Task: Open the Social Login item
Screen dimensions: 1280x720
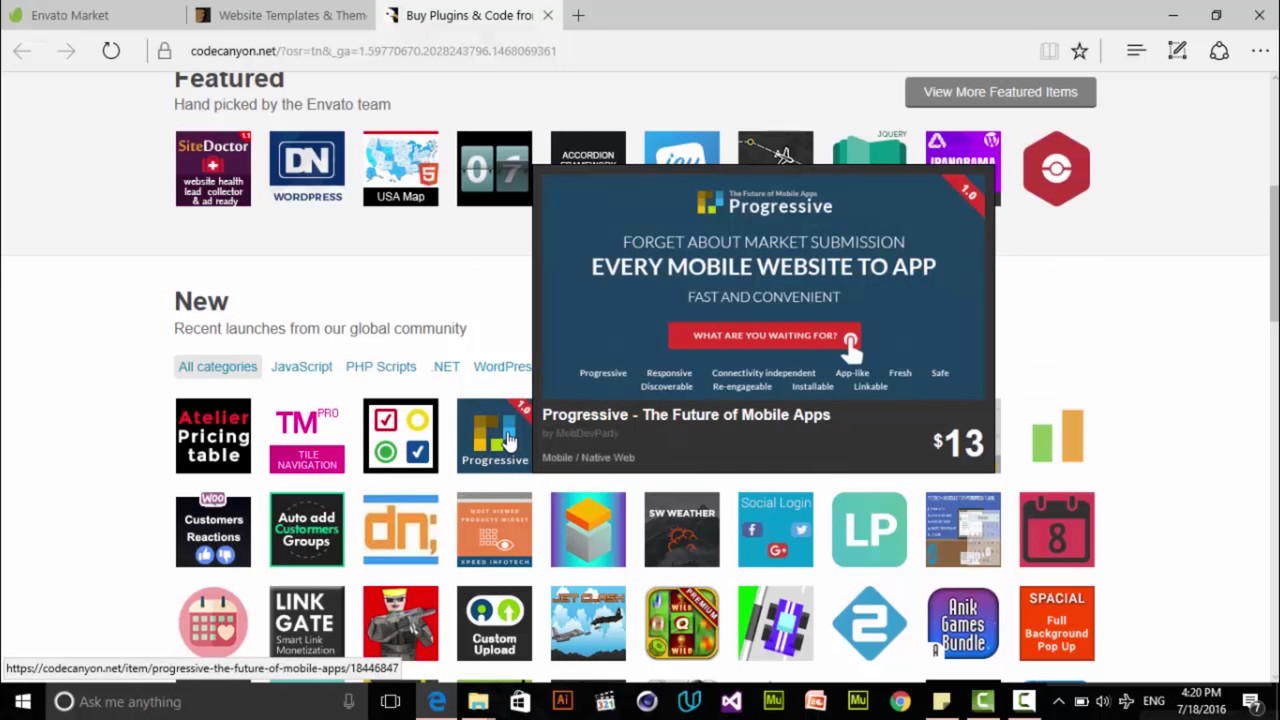Action: click(x=776, y=530)
